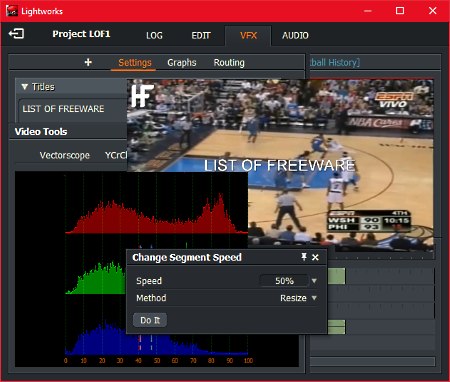
Task: Maximize the Lightworks window
Action: pos(400,11)
